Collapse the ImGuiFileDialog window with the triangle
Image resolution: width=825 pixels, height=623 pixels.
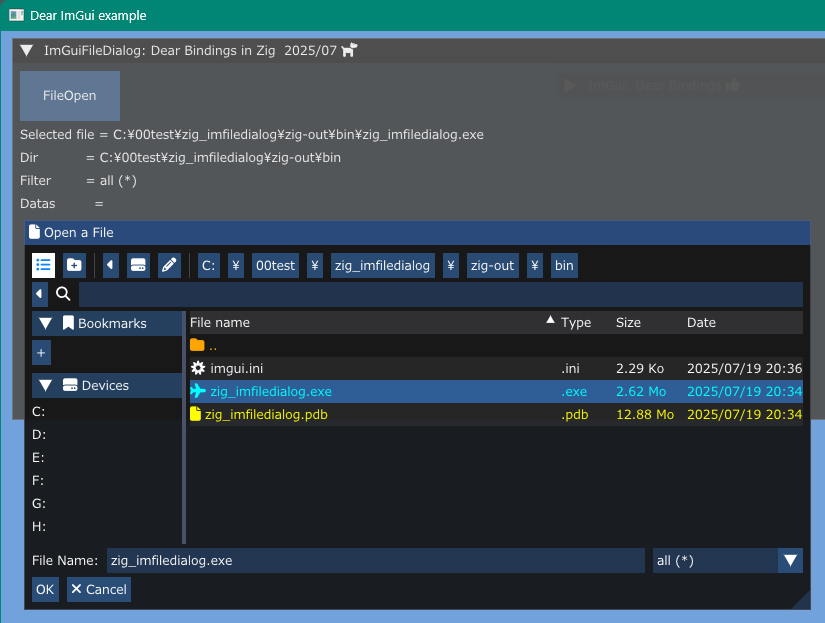pyautogui.click(x=26, y=51)
